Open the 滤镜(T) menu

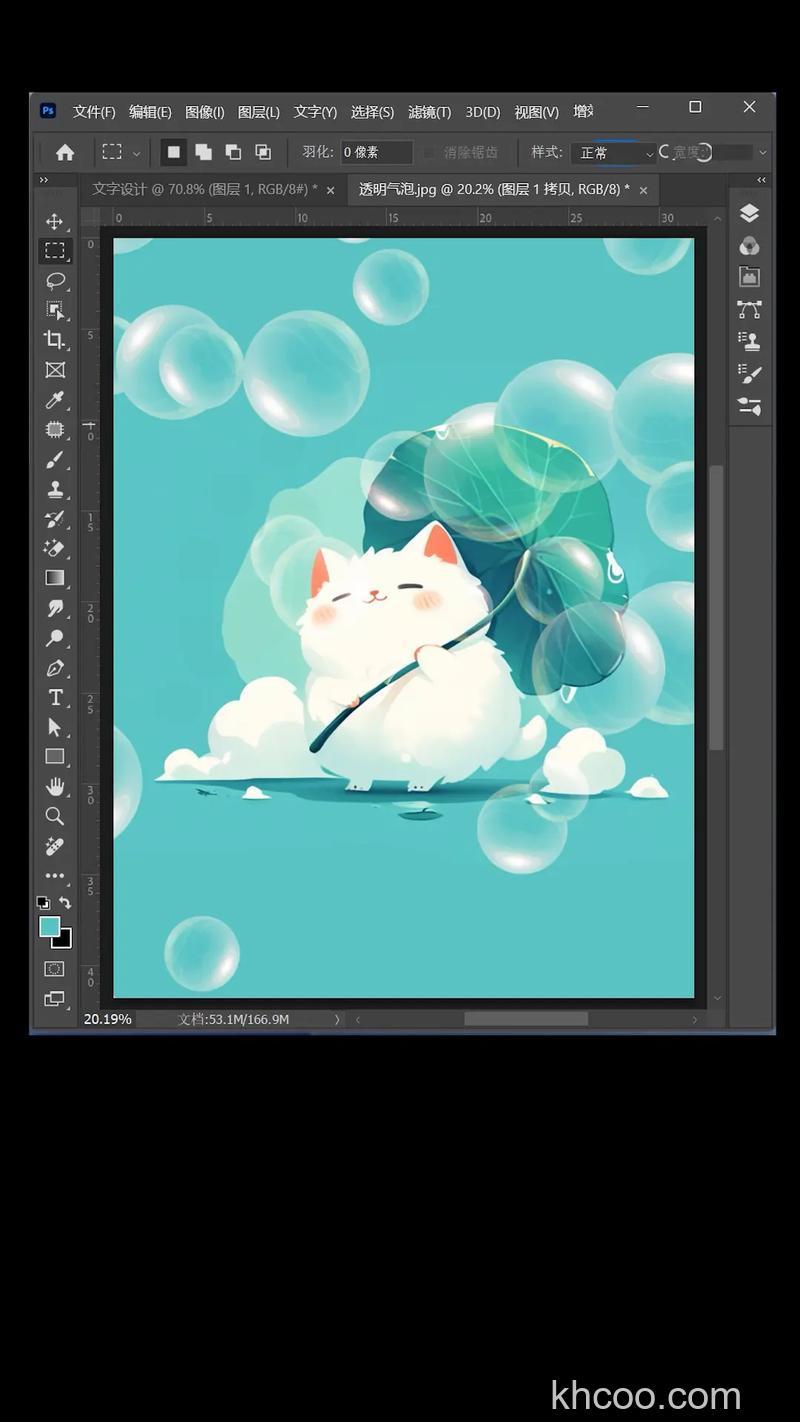click(429, 112)
